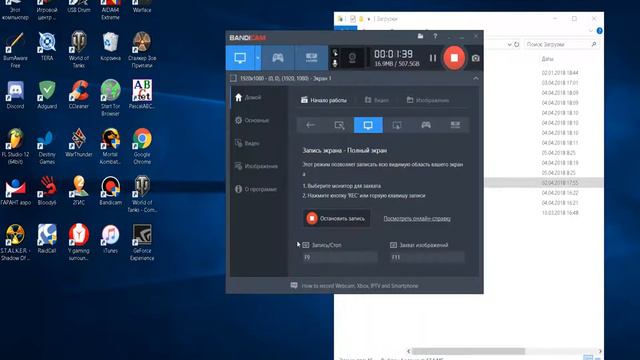Toggle Захват изображений hotkey checkbox

(x=393, y=245)
